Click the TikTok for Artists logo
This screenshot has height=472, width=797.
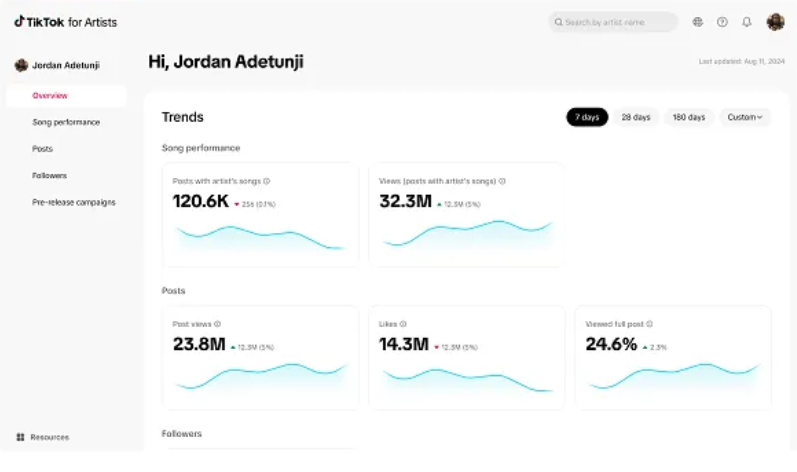pyautogui.click(x=66, y=22)
